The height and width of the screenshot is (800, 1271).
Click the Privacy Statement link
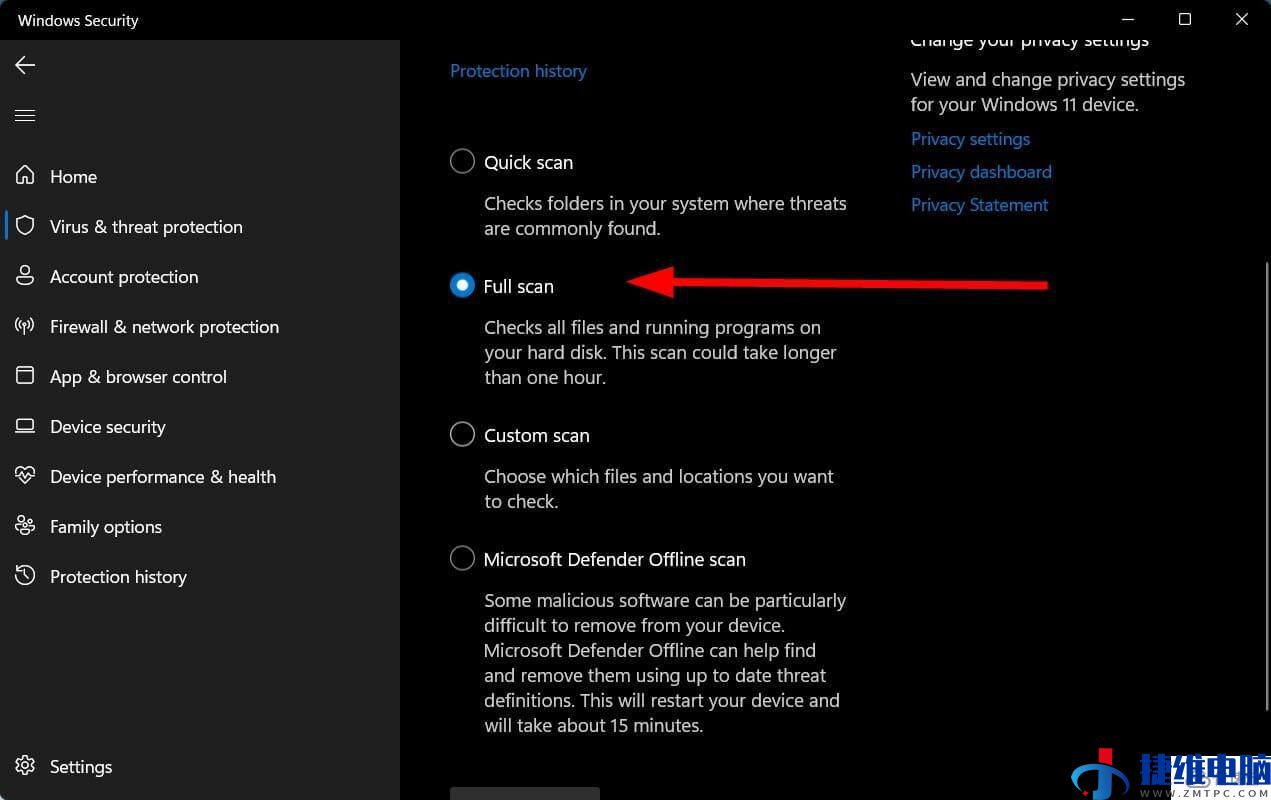click(x=979, y=205)
